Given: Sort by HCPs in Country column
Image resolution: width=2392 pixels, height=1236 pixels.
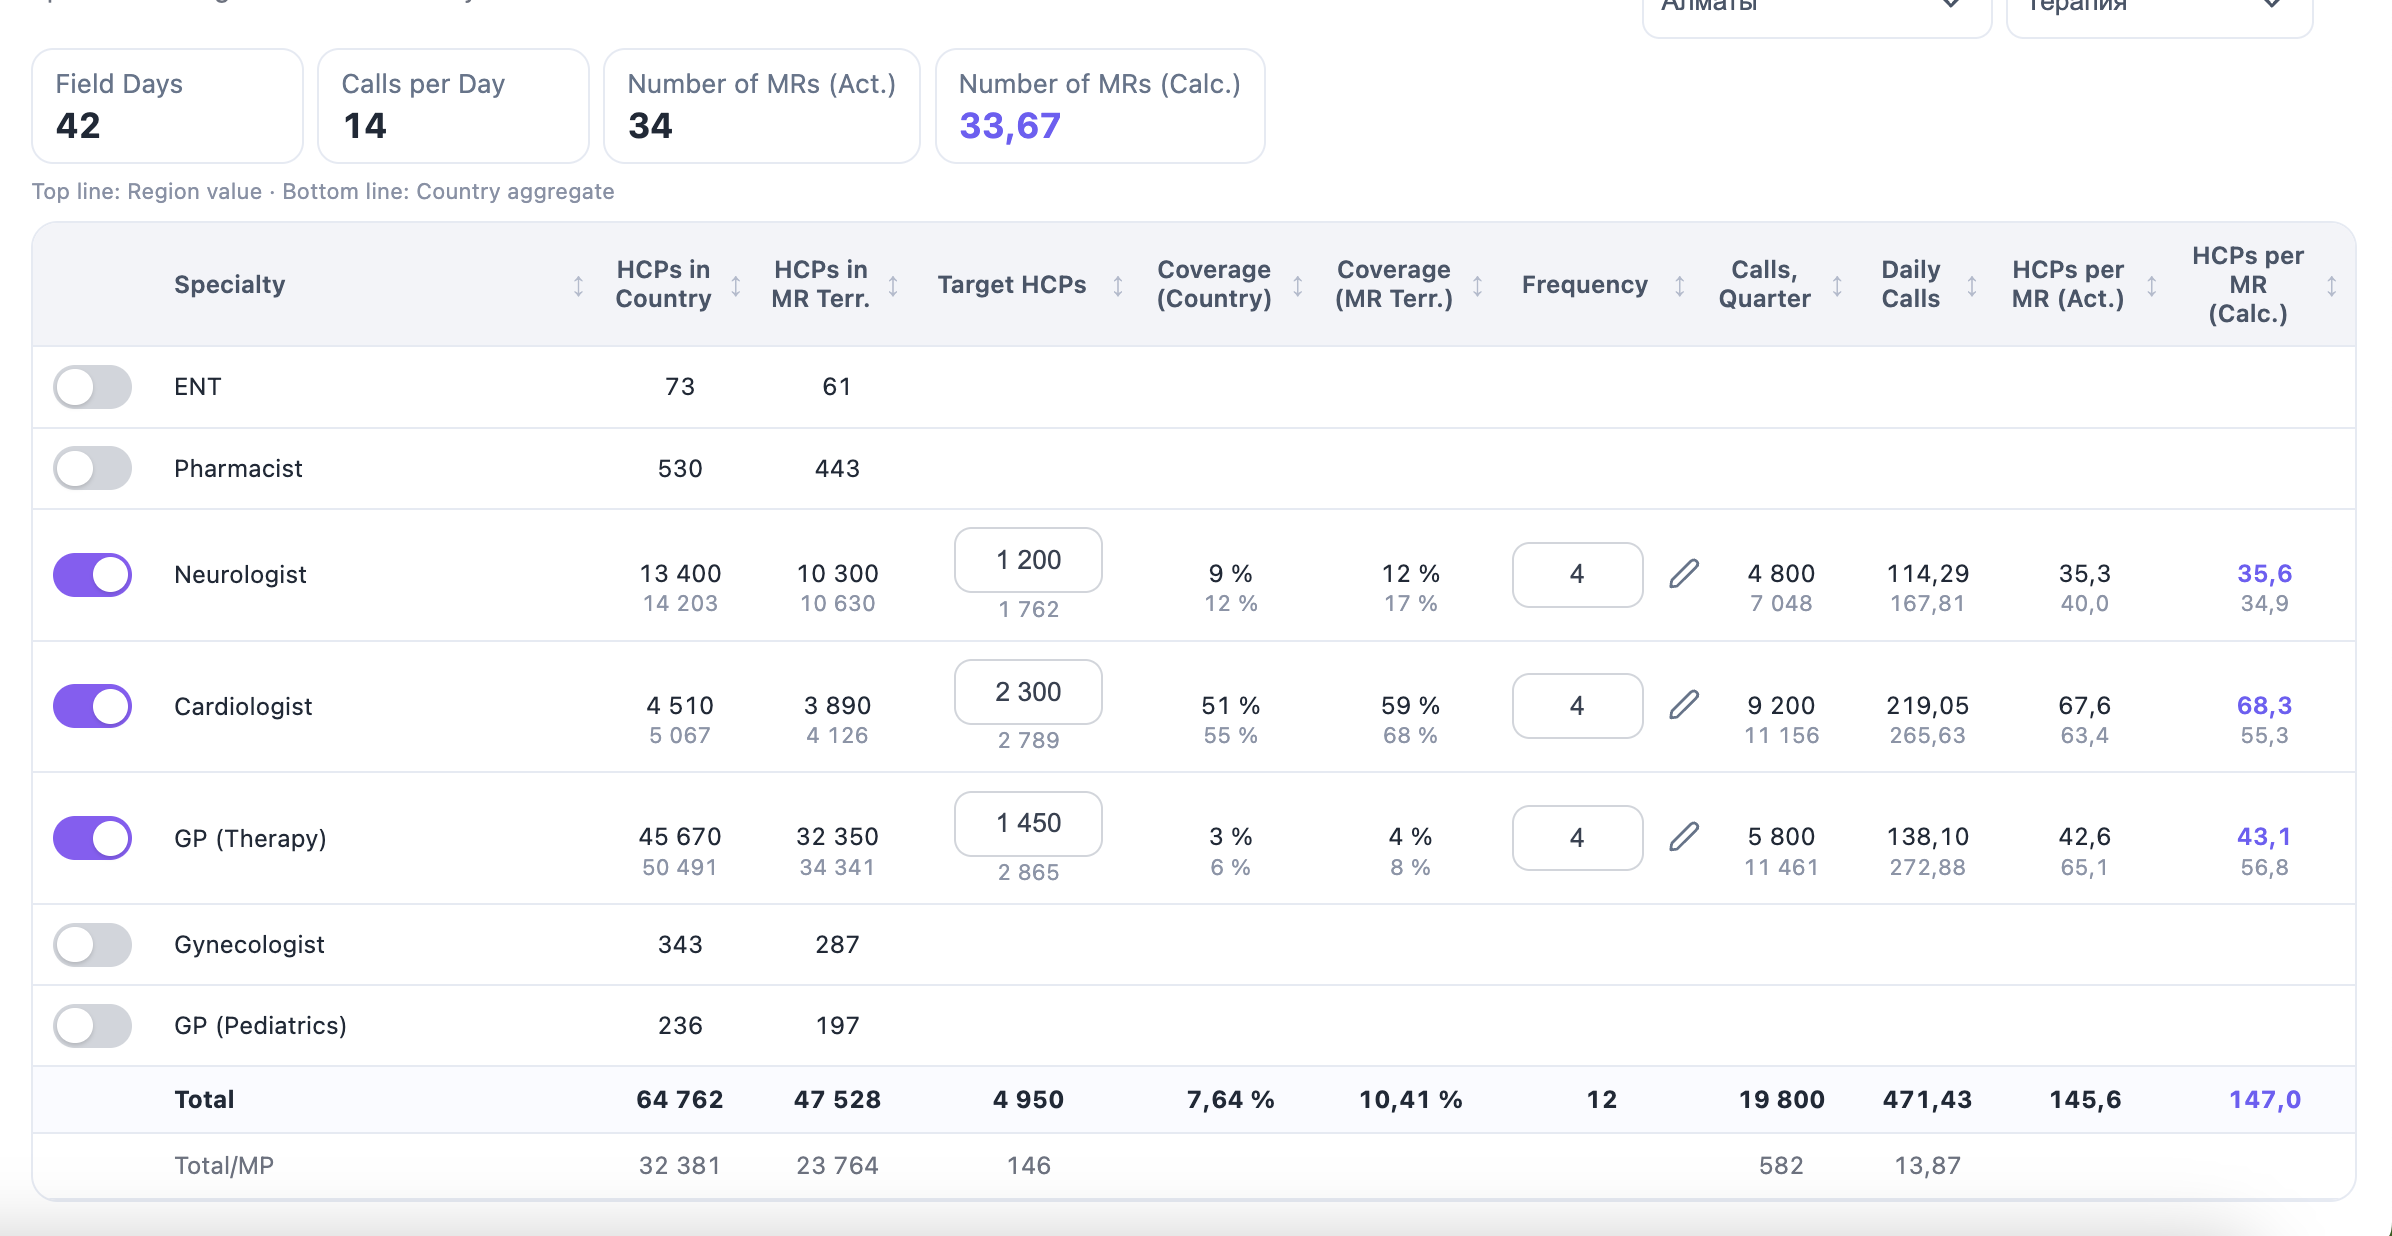Looking at the screenshot, I should coord(736,286).
